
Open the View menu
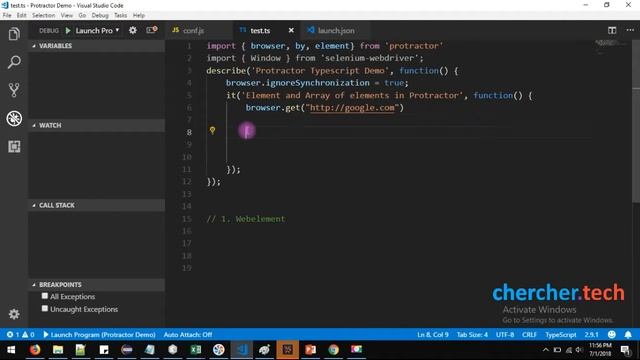(x=67, y=15)
